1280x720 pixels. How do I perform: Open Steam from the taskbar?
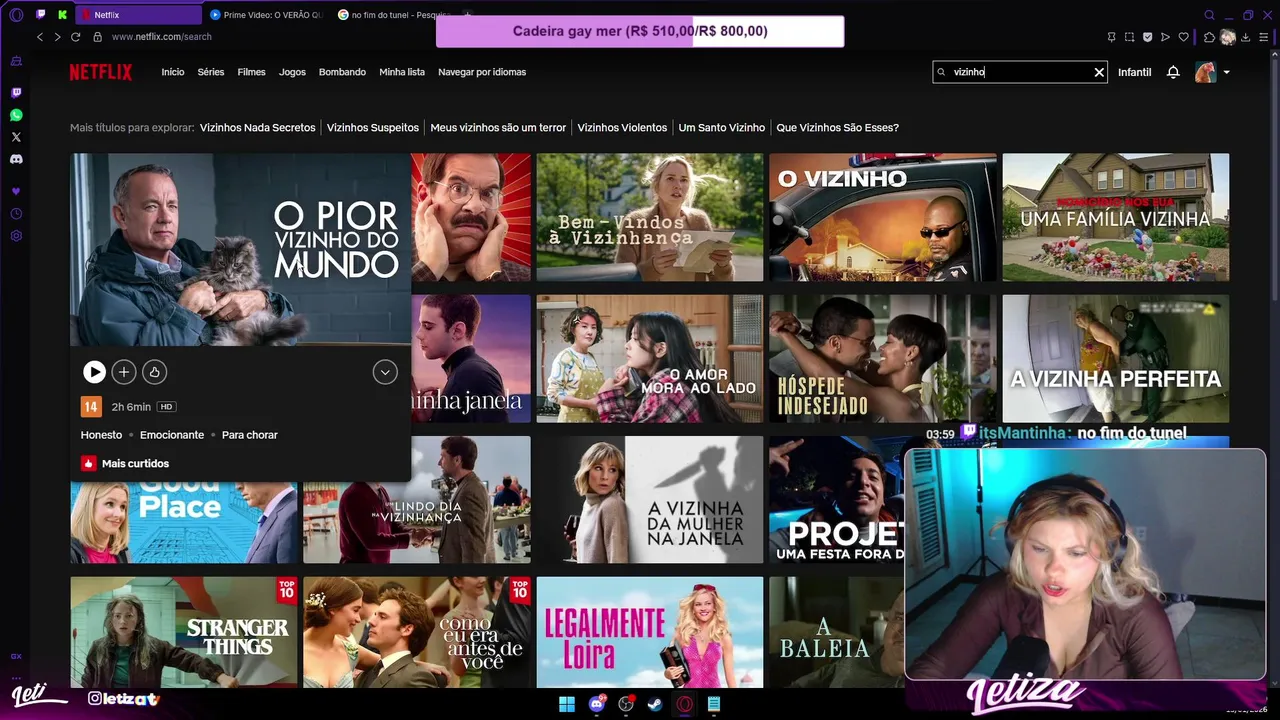pos(654,704)
